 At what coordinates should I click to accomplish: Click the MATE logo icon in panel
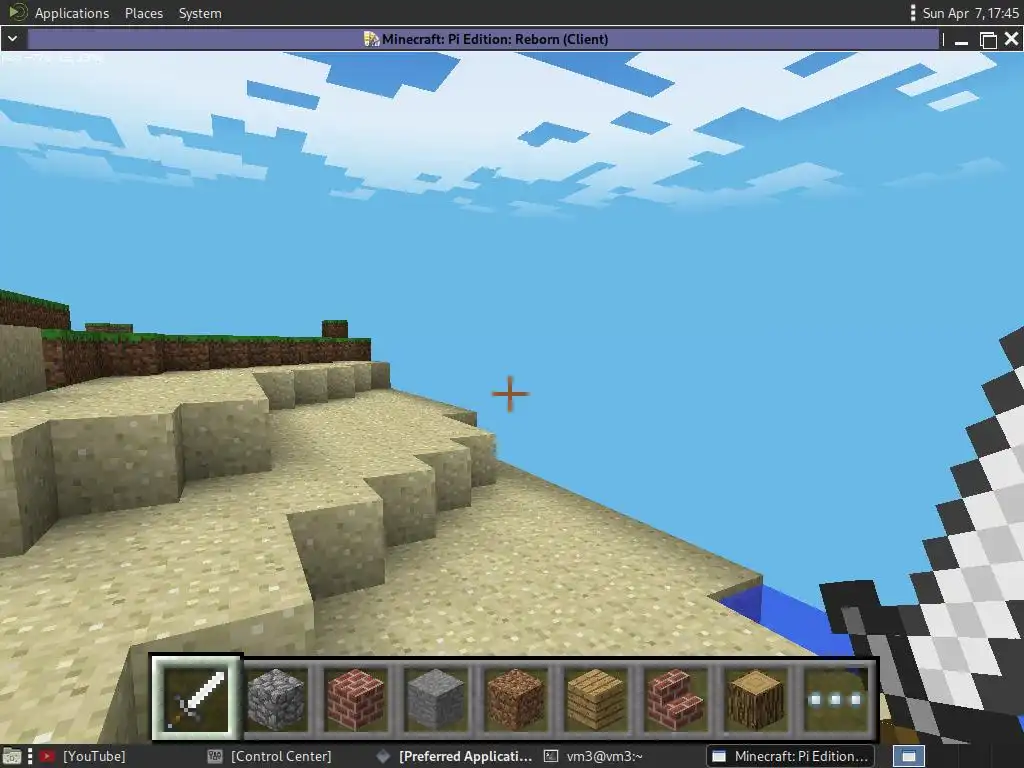click(x=18, y=12)
